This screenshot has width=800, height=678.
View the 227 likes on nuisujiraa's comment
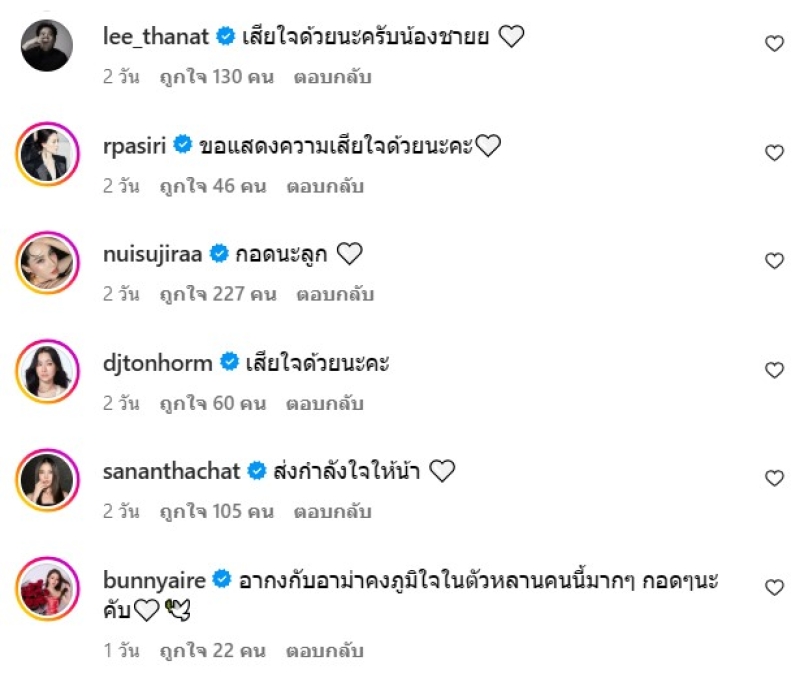217,295
